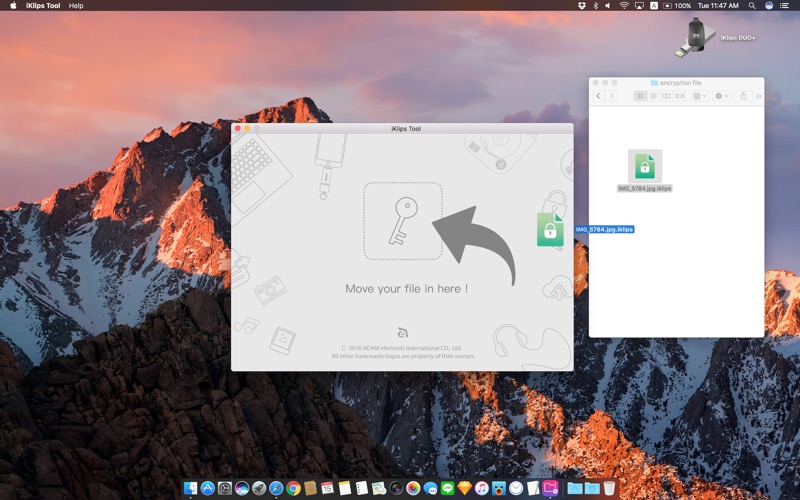
Task: Switch Finder to icon view
Action: coord(640,96)
